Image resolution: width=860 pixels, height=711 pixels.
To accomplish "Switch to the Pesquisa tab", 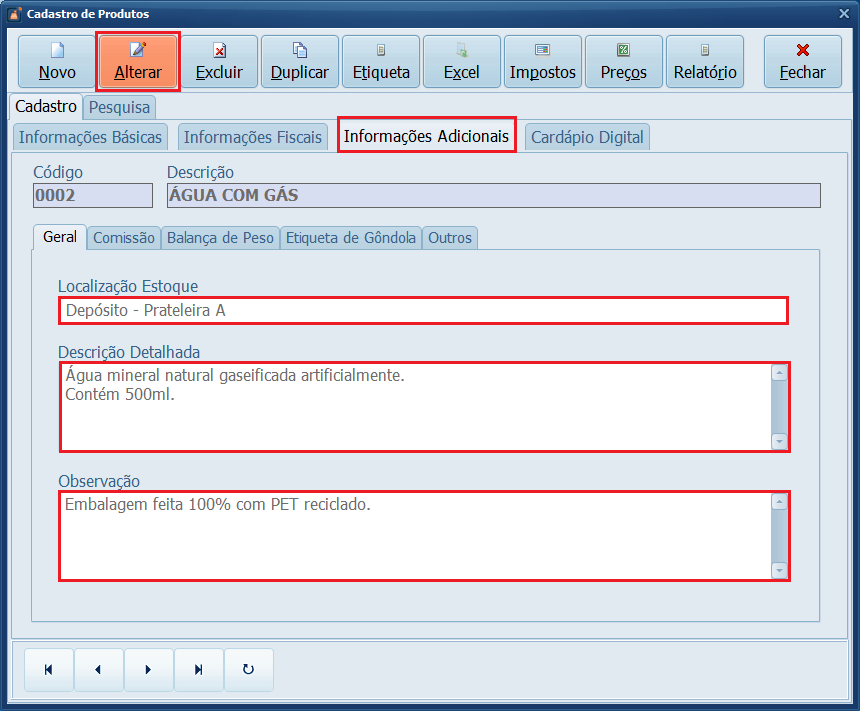I will [120, 106].
